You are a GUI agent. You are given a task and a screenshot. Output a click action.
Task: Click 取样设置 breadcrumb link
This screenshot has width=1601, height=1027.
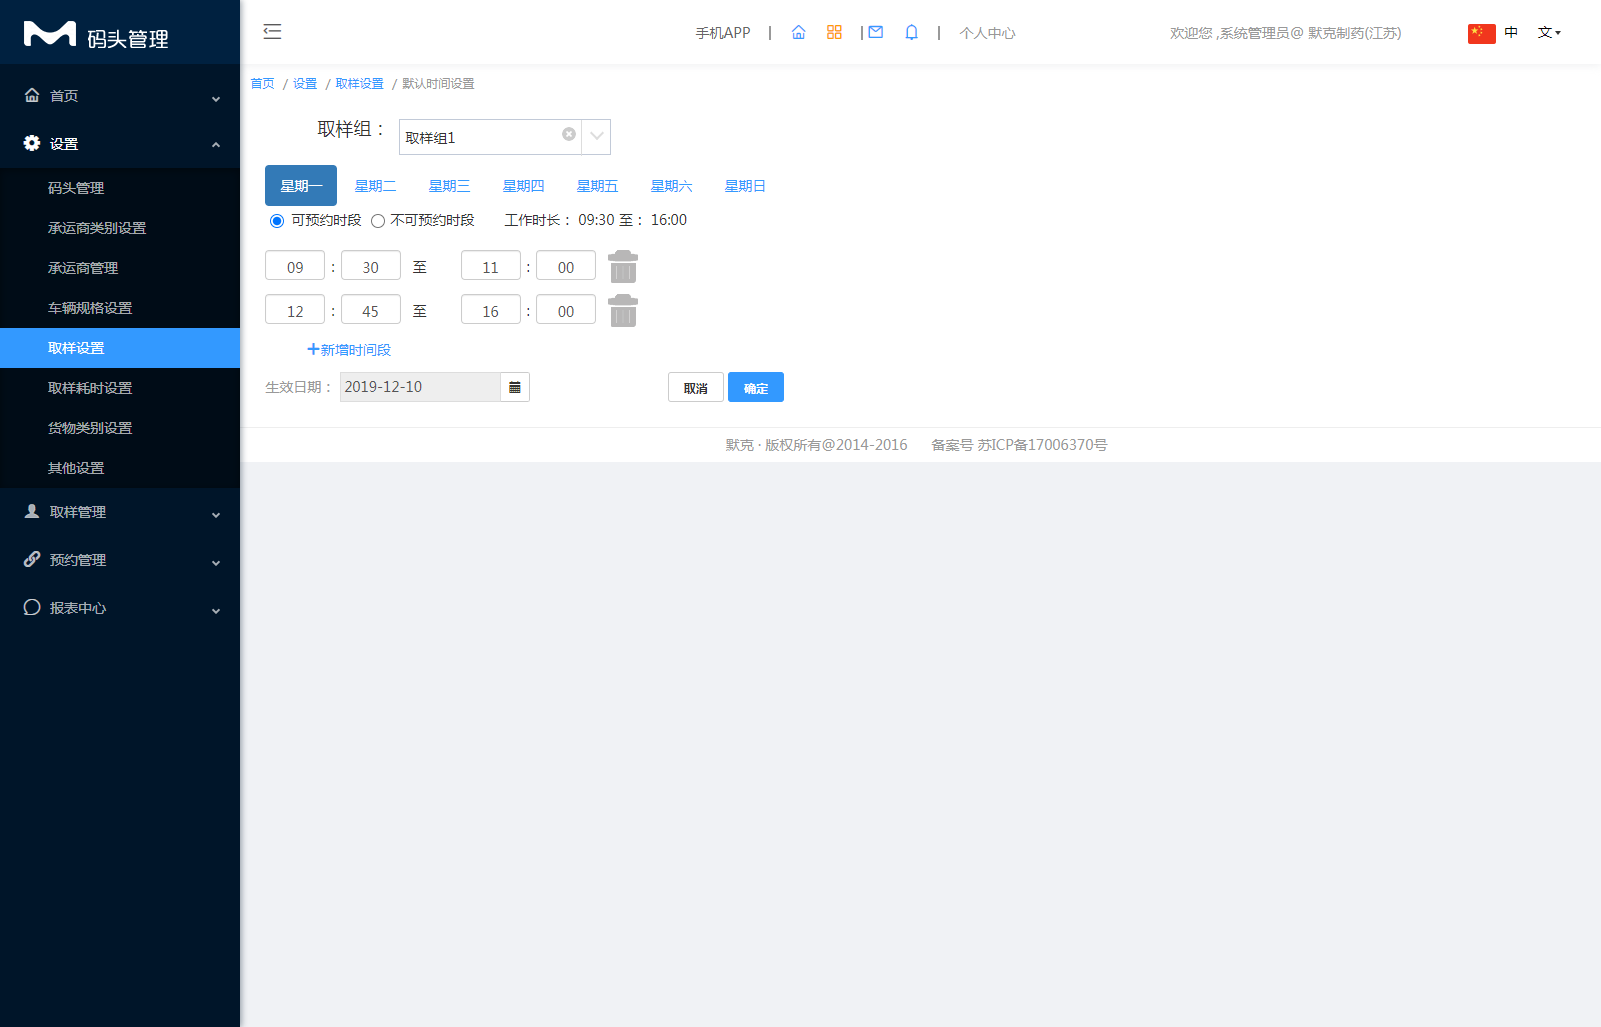tap(360, 83)
